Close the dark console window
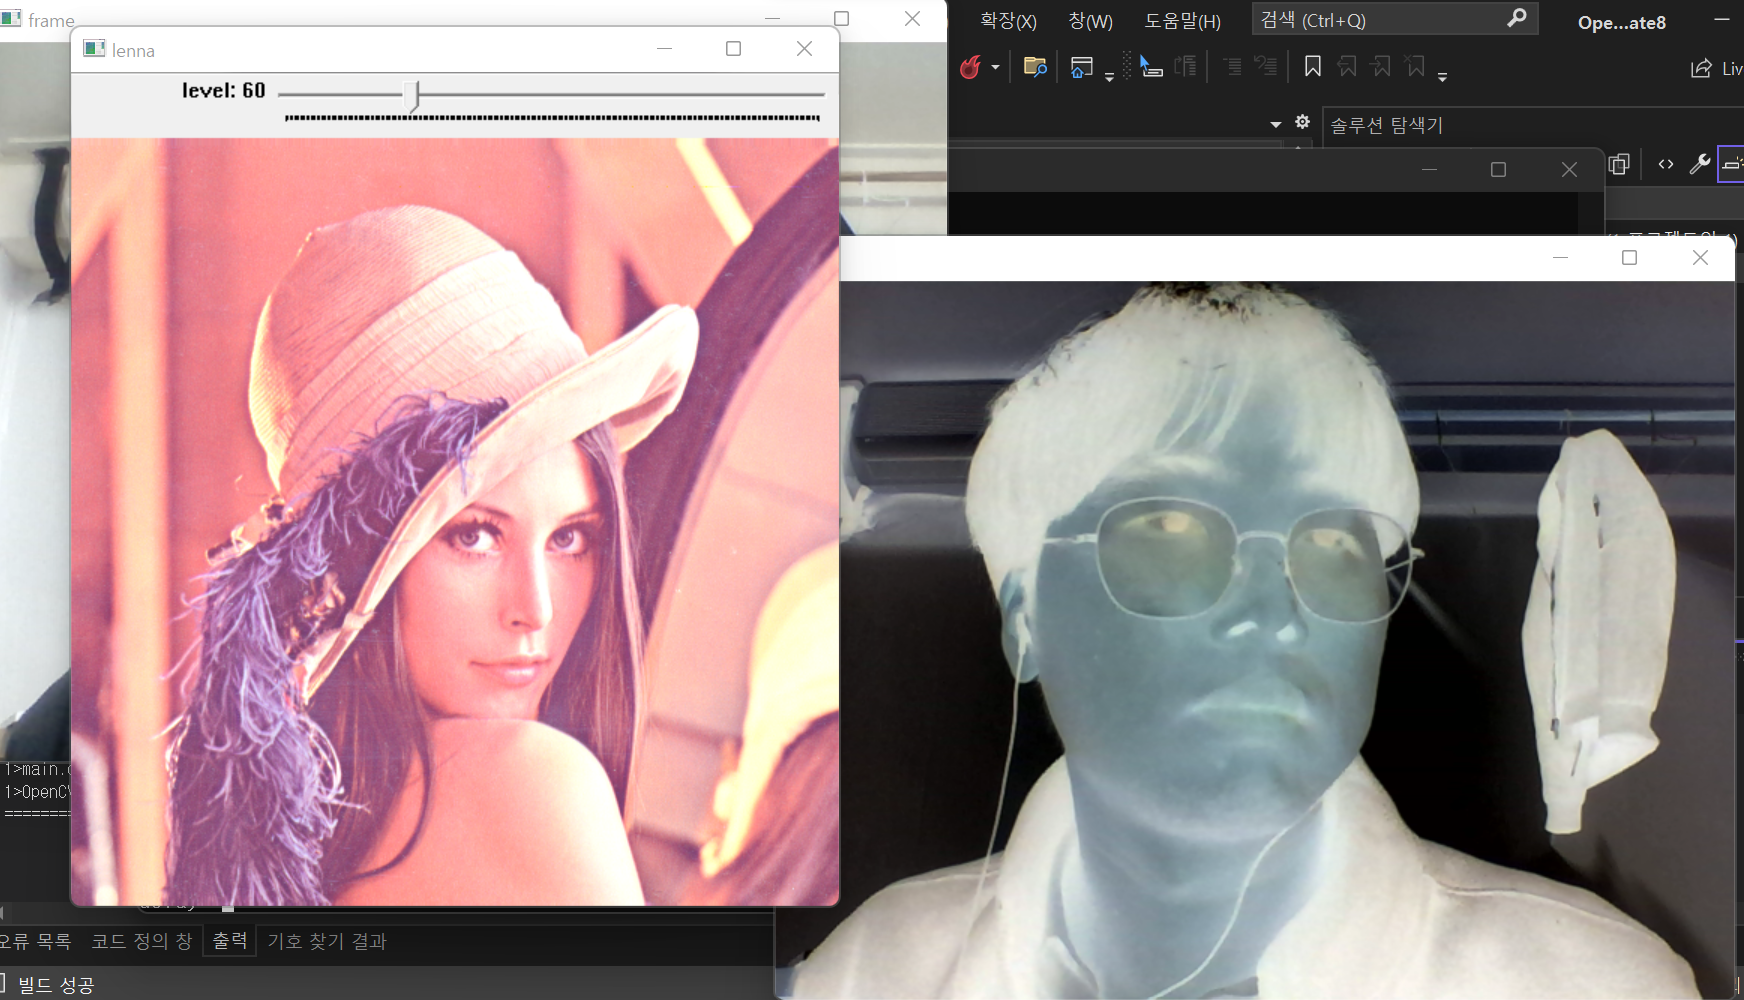Image resolution: width=1744 pixels, height=1000 pixels. tap(1569, 170)
